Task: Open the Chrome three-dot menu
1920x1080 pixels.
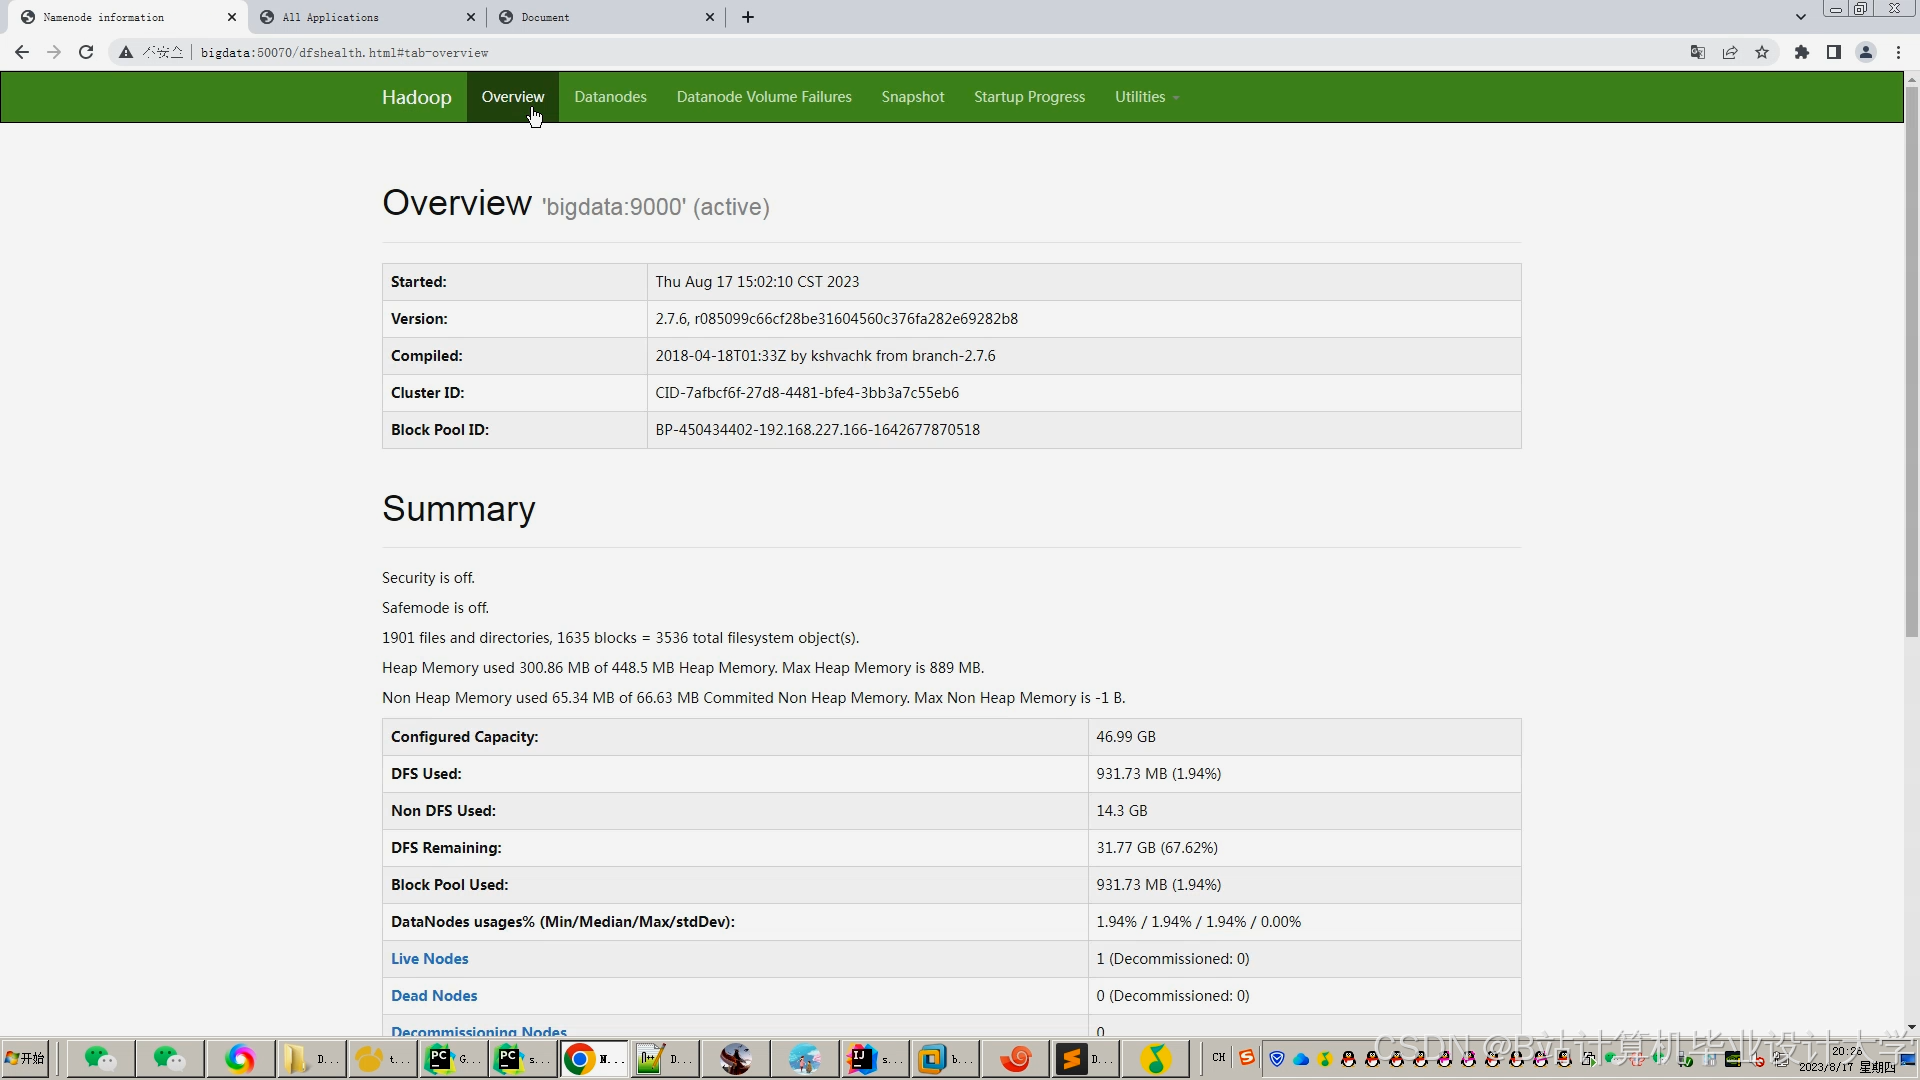Action: pos(1898,52)
